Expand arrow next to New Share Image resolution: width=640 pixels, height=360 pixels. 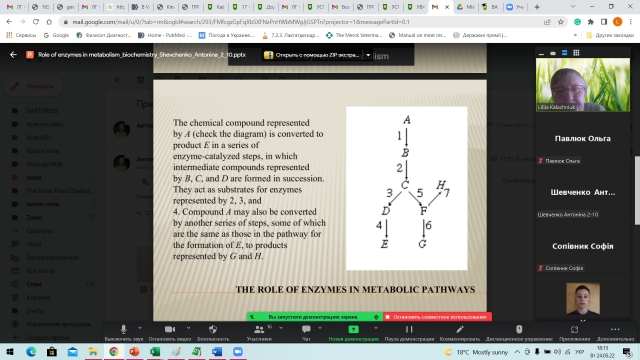point(376,328)
